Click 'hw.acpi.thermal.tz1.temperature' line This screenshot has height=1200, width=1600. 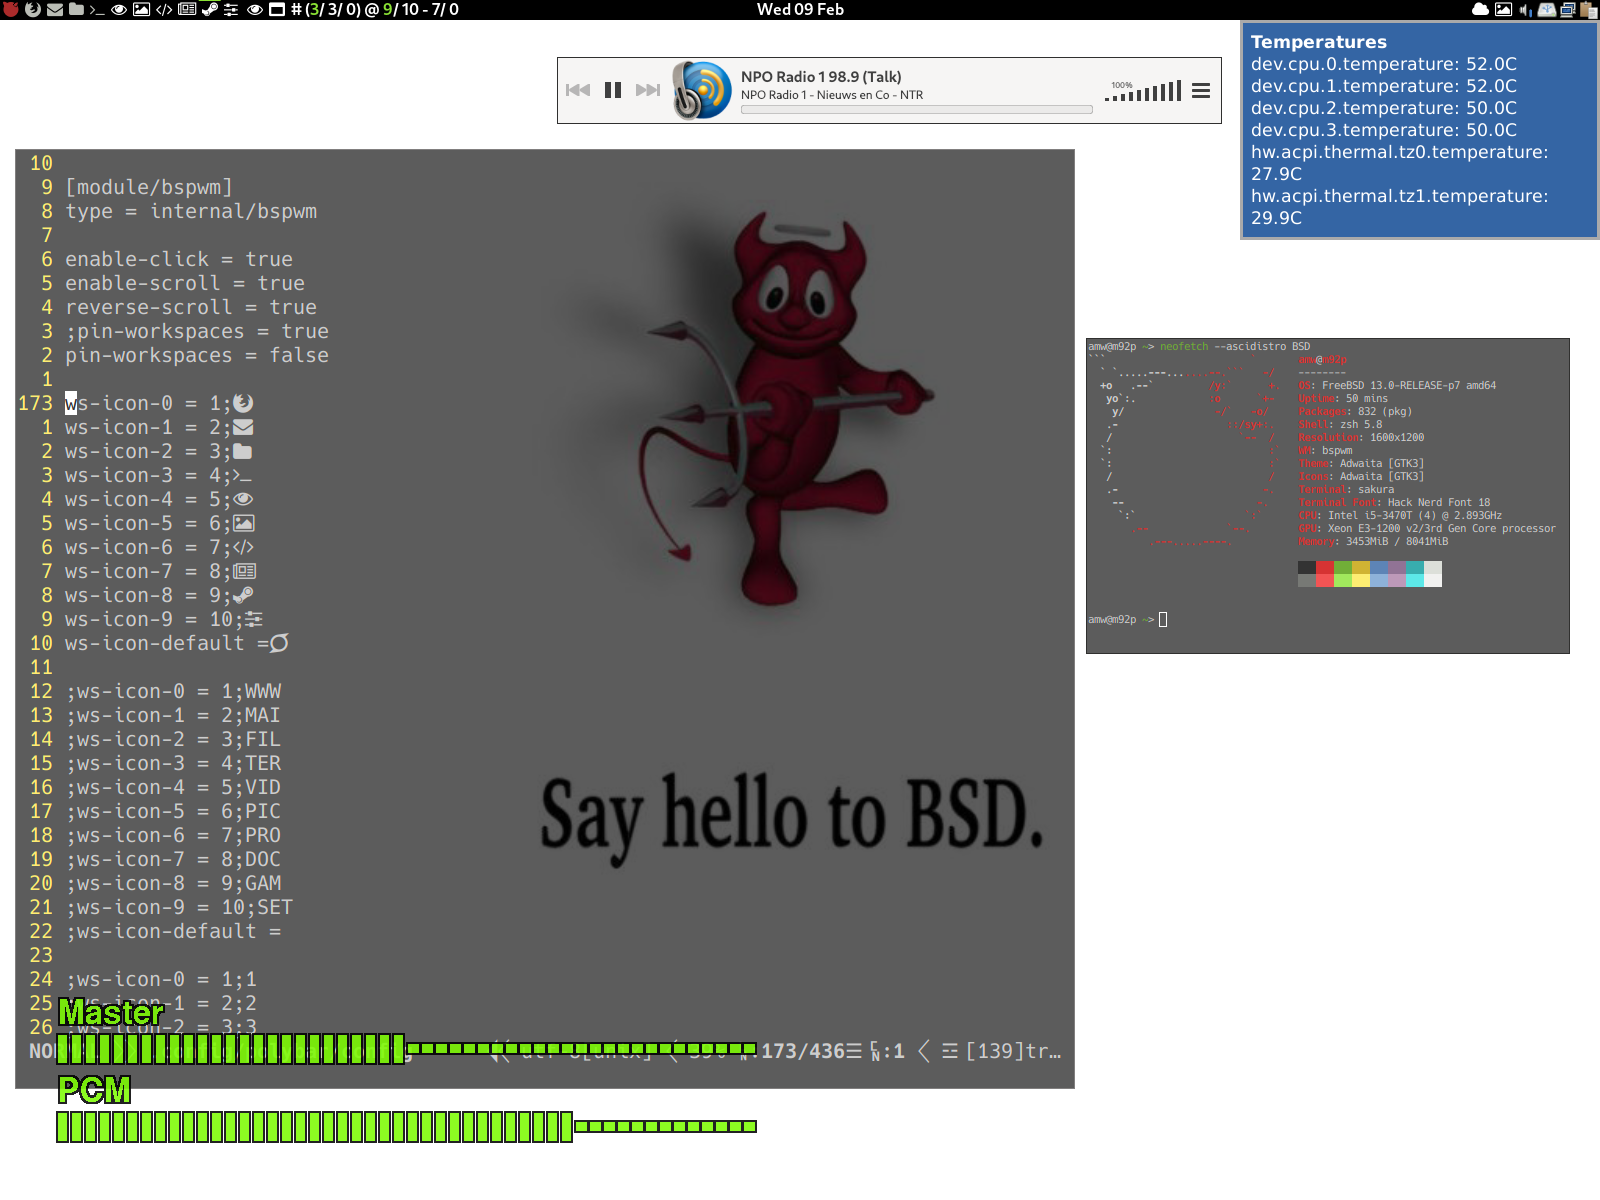point(1399,206)
